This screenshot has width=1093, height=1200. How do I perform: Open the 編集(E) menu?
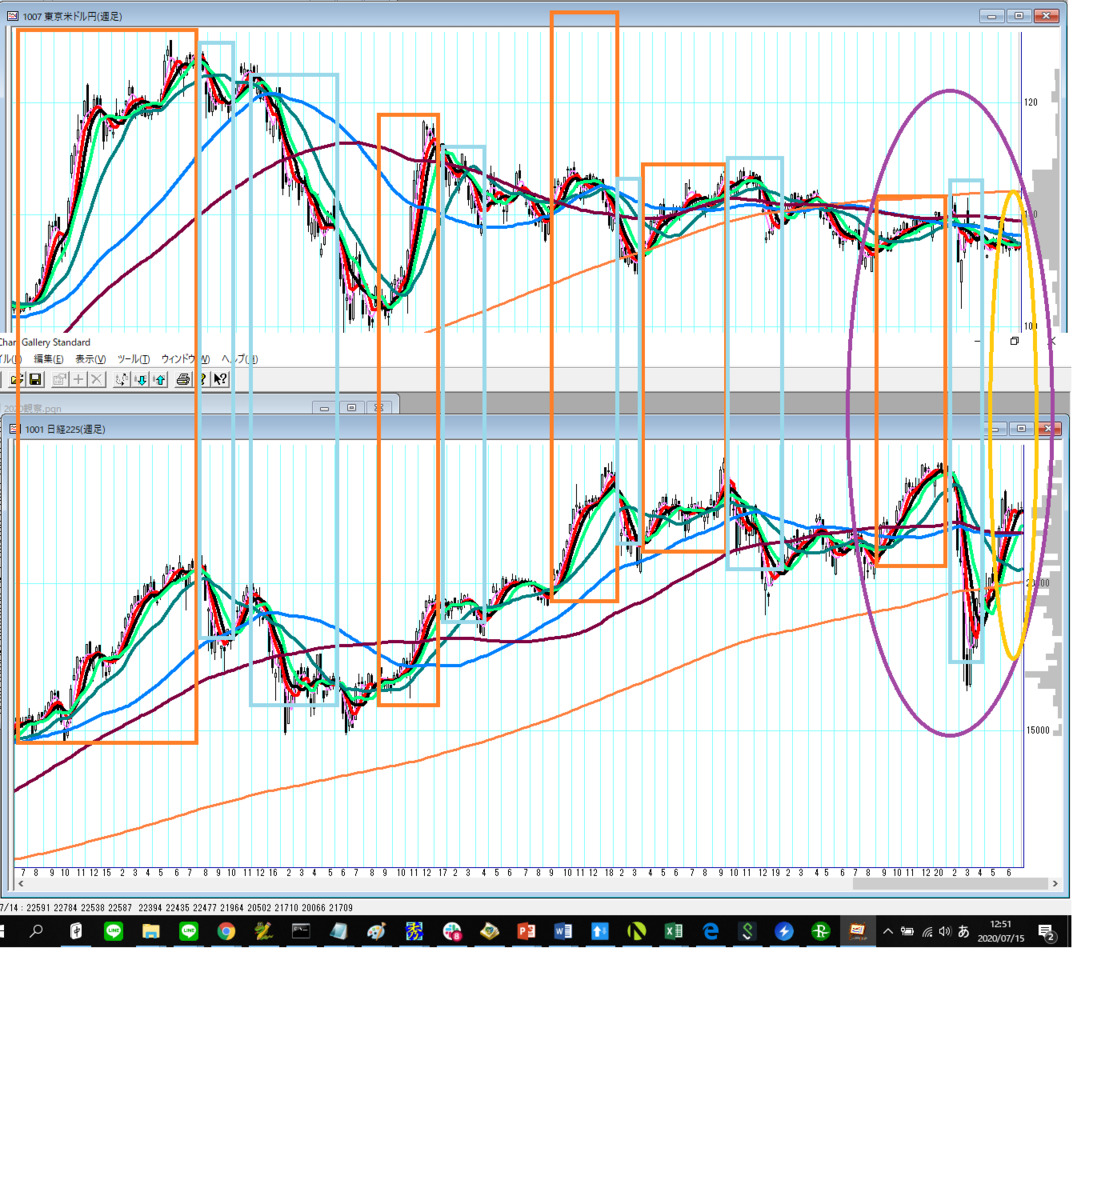point(48,359)
